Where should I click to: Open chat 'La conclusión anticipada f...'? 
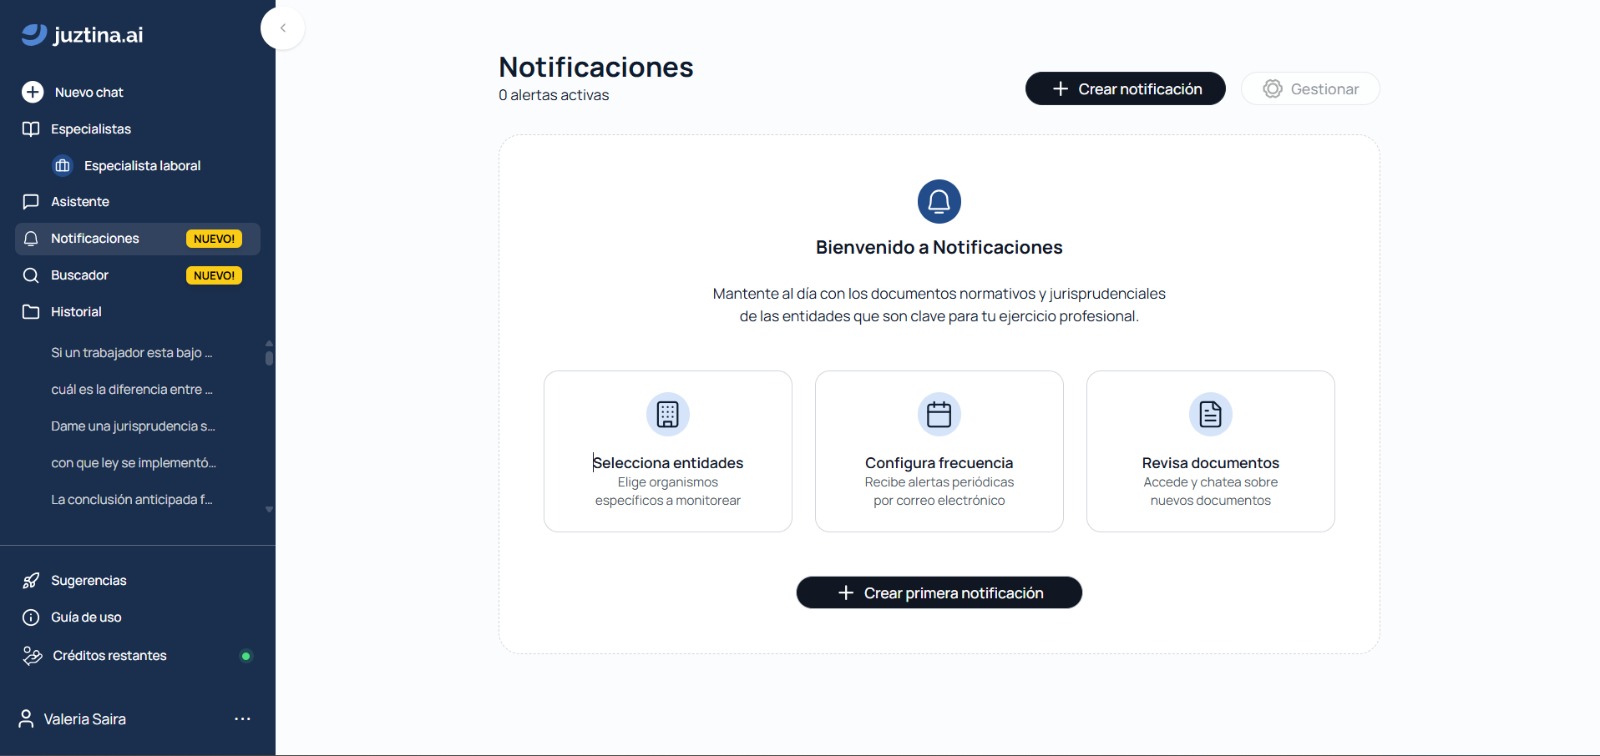[132, 500]
